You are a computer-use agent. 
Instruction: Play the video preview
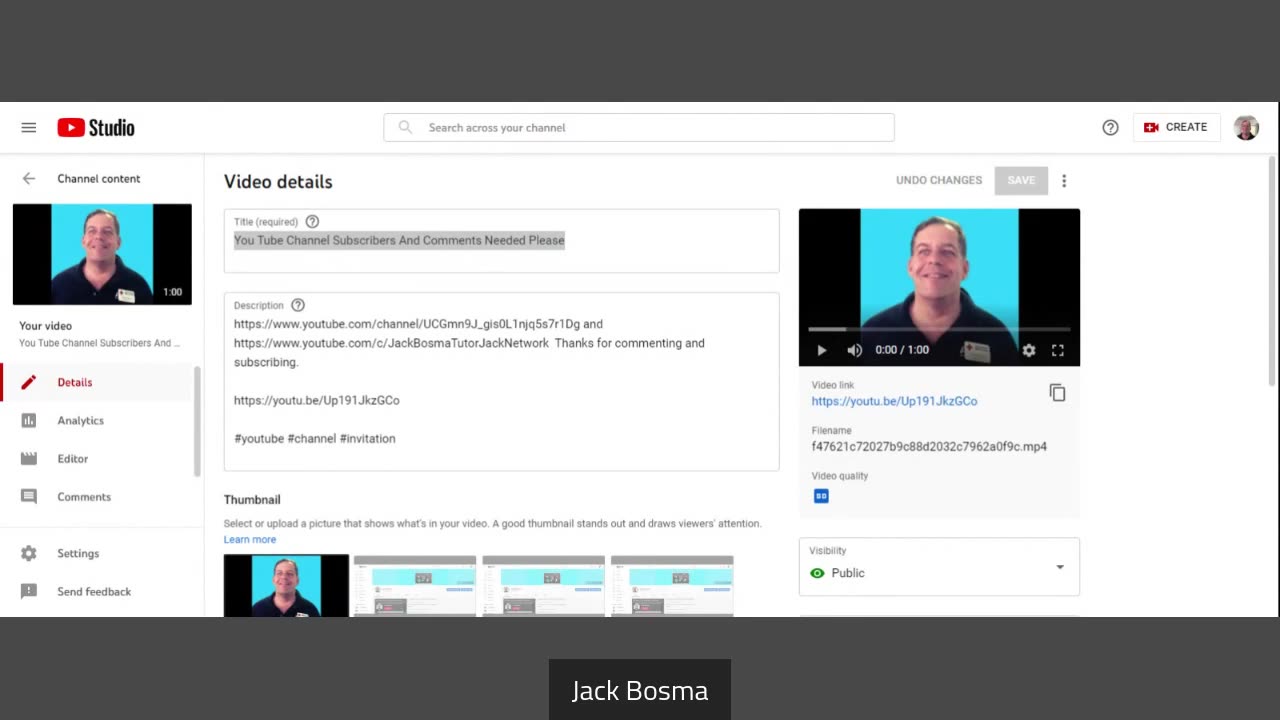(822, 350)
